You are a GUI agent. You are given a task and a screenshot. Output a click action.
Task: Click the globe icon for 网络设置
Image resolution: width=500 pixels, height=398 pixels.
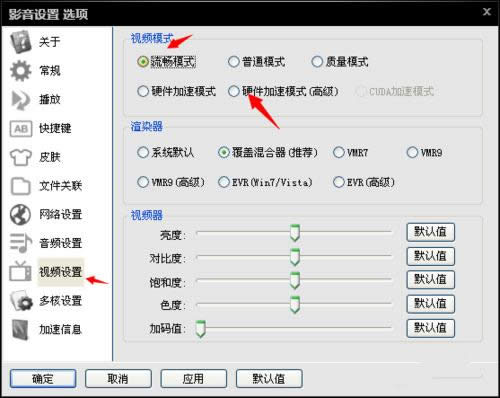pyautogui.click(x=21, y=214)
